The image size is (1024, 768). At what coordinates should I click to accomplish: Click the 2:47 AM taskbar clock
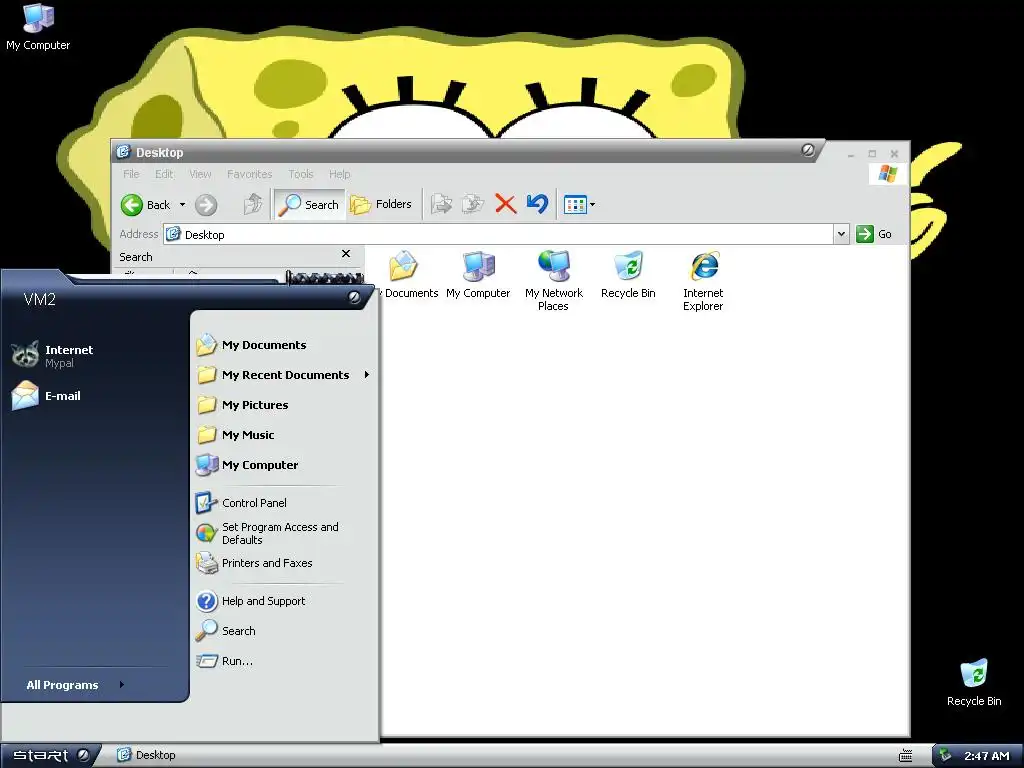tap(987, 756)
